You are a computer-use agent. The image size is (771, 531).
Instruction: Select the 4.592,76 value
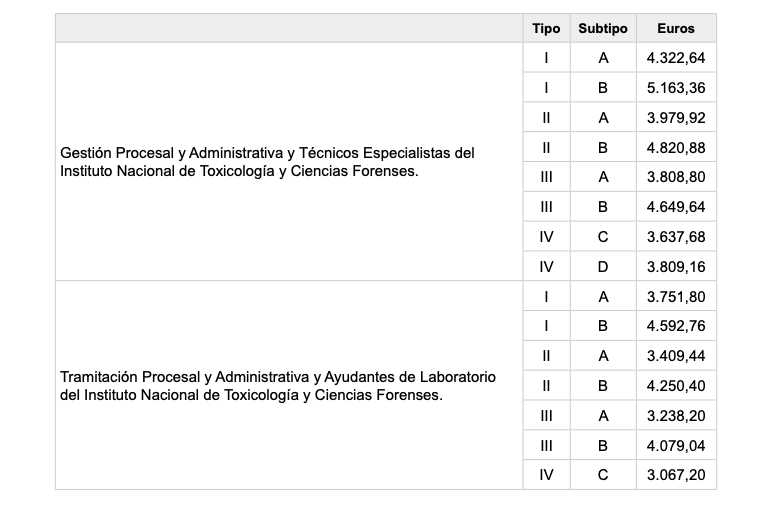[676, 326]
